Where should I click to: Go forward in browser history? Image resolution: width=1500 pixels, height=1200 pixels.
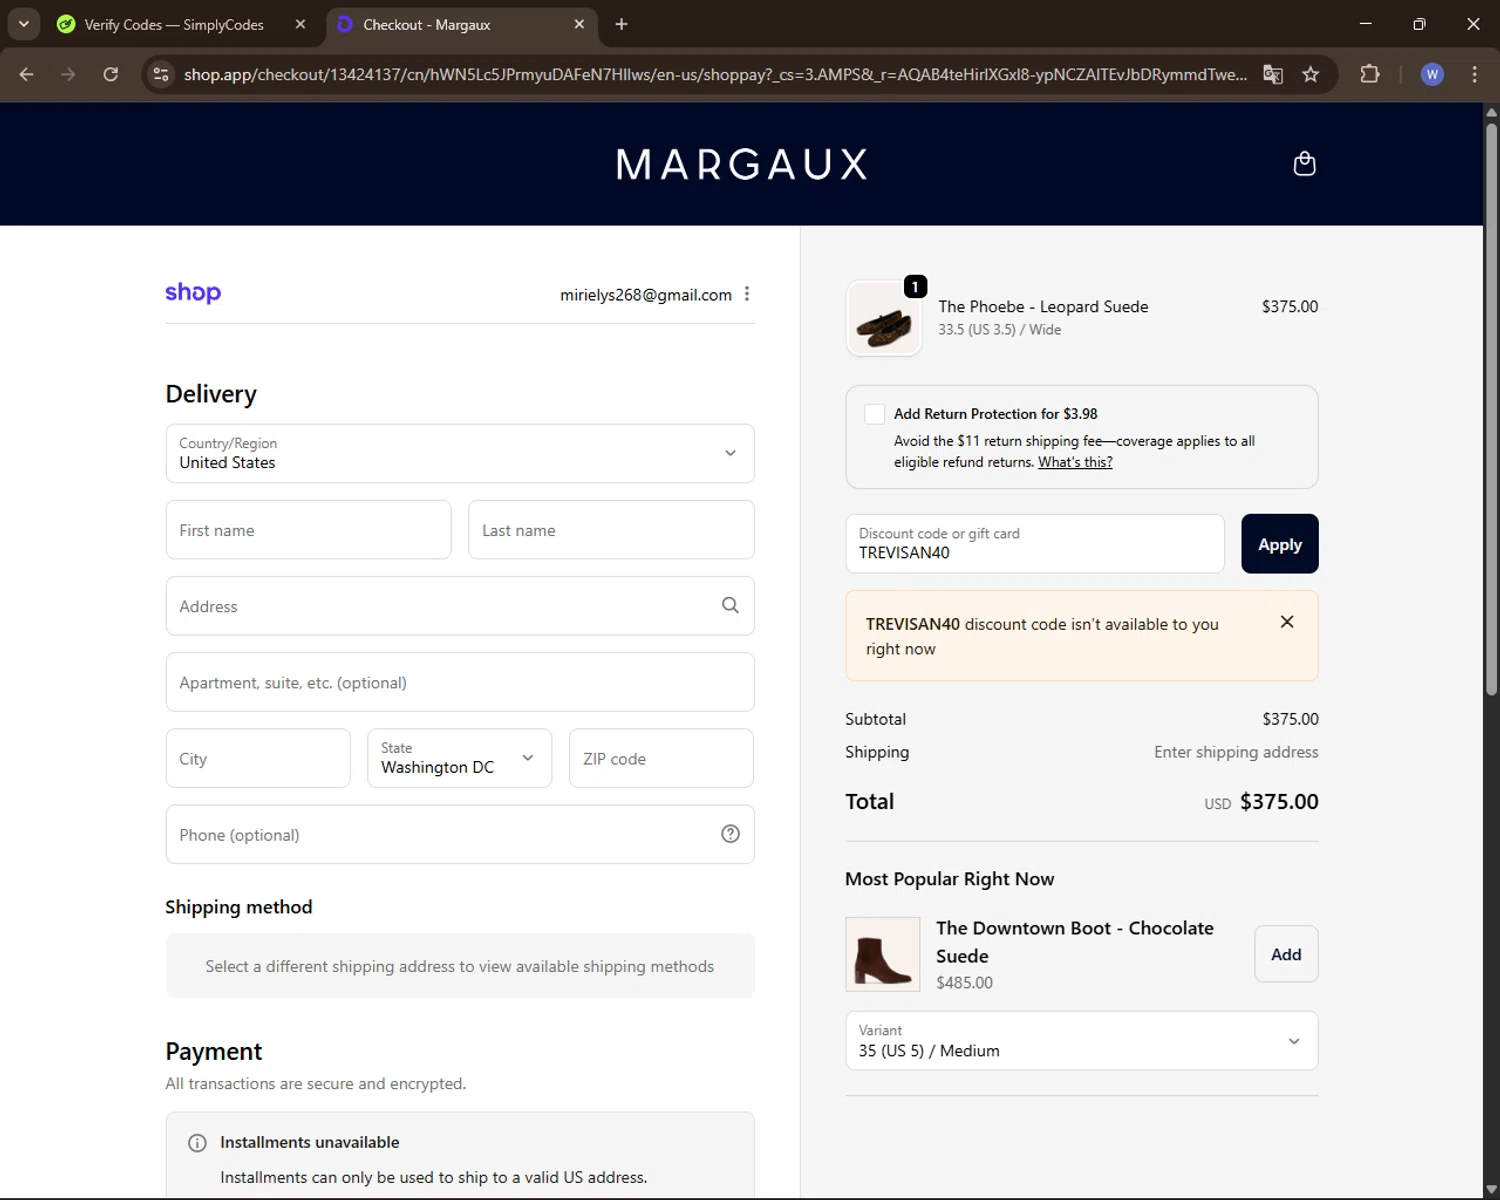point(68,74)
